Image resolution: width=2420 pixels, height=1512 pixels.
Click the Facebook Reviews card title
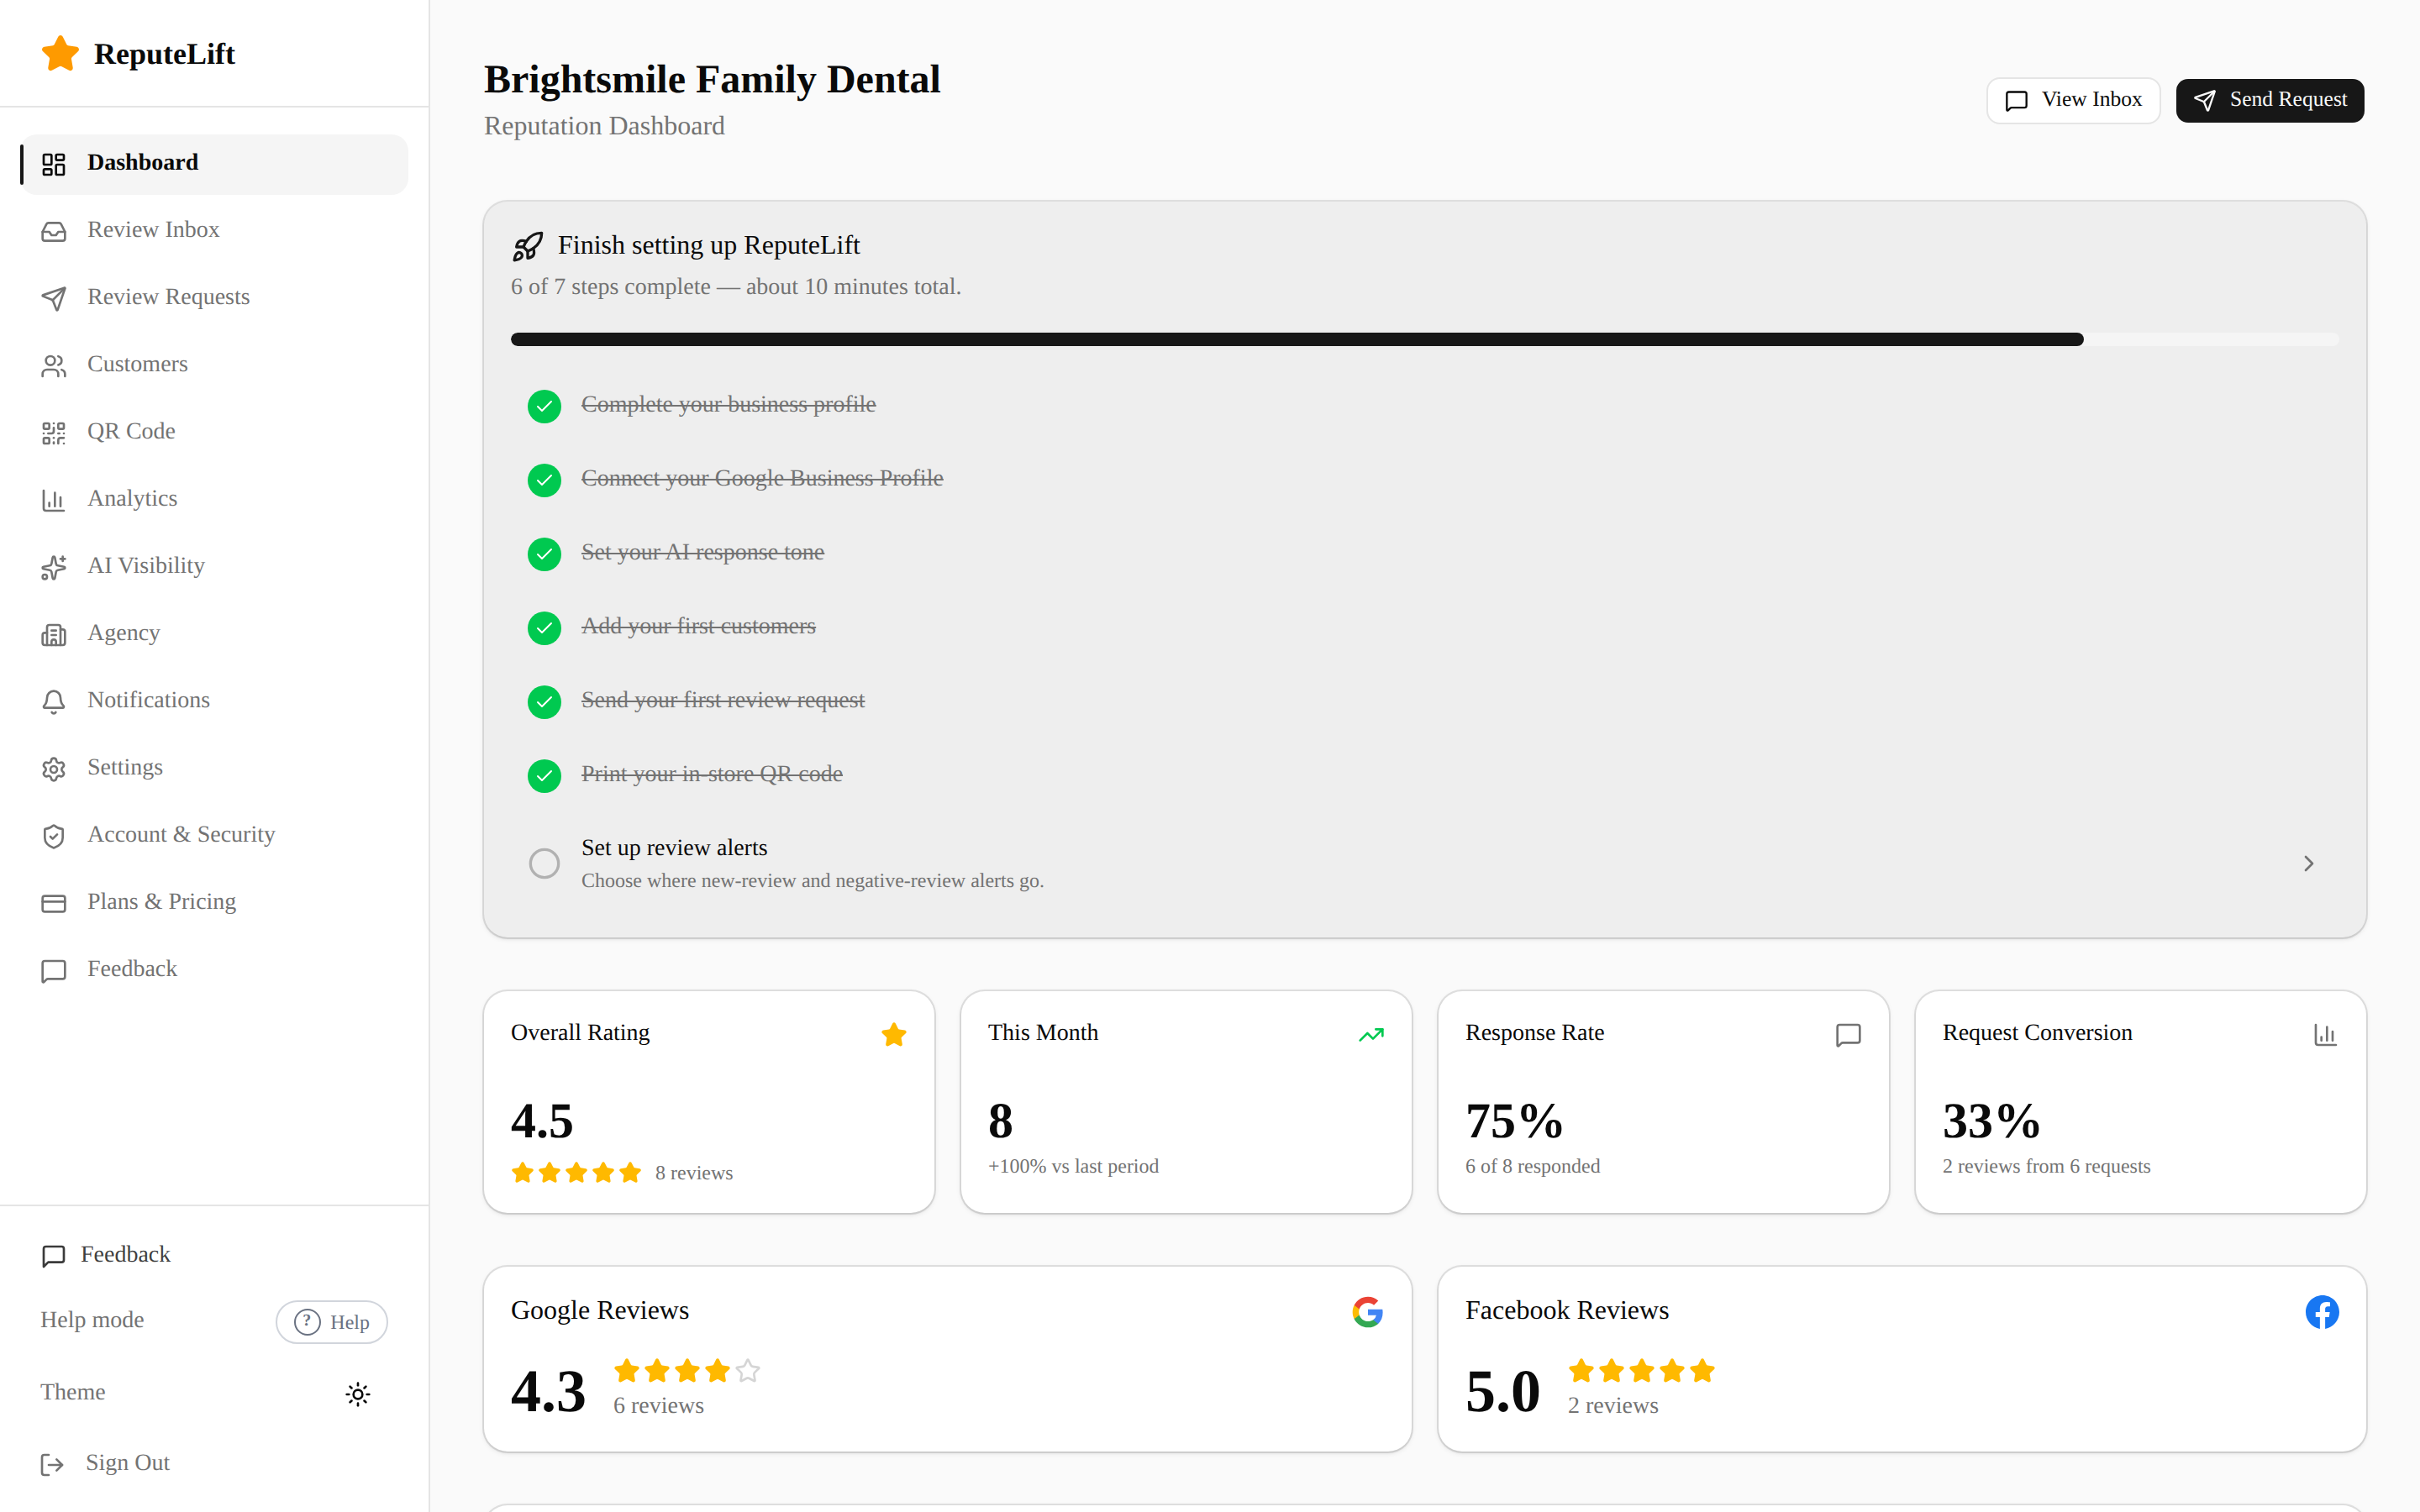tap(1567, 1310)
